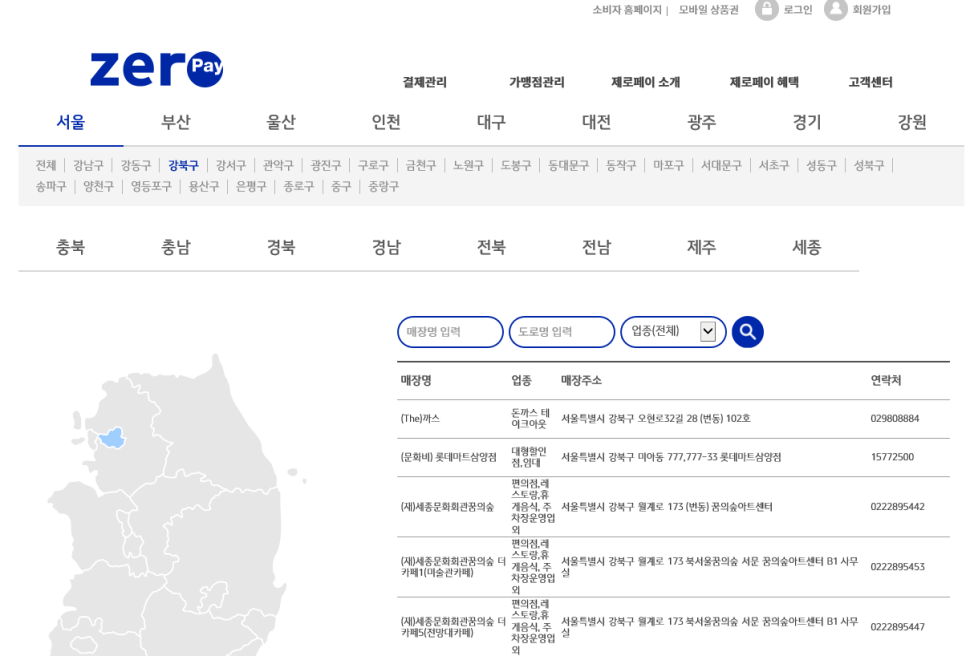
Task: Select the 충남 region tab
Action: click(176, 248)
